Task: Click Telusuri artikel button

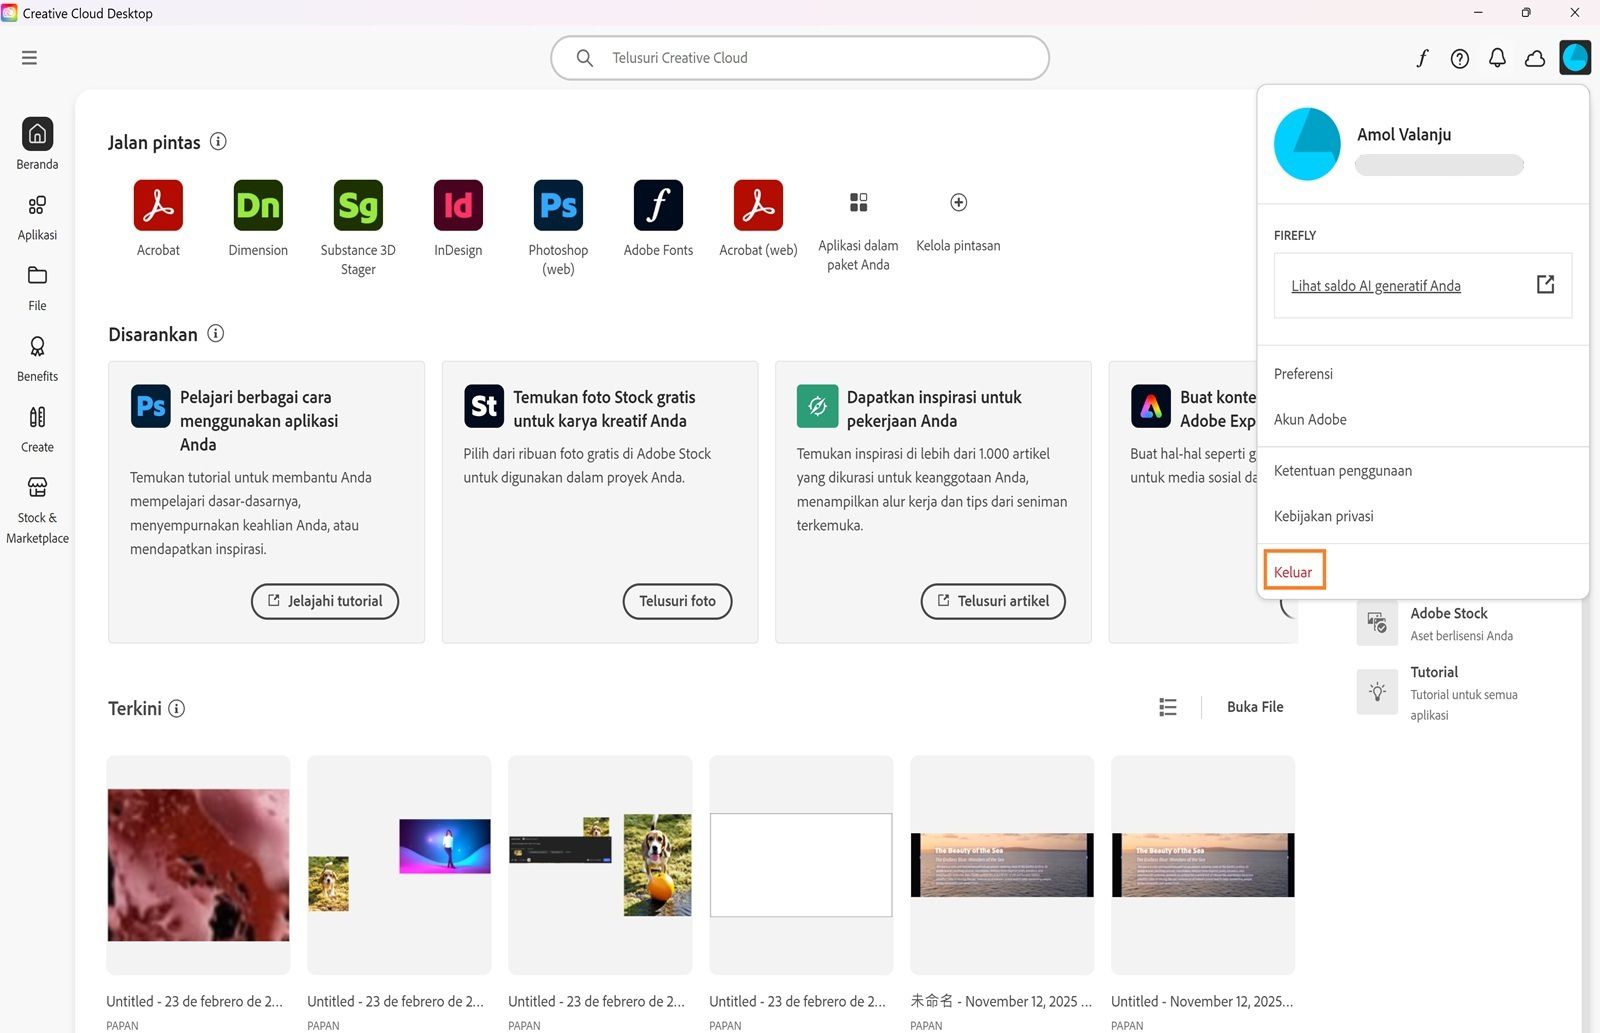Action: pyautogui.click(x=993, y=601)
